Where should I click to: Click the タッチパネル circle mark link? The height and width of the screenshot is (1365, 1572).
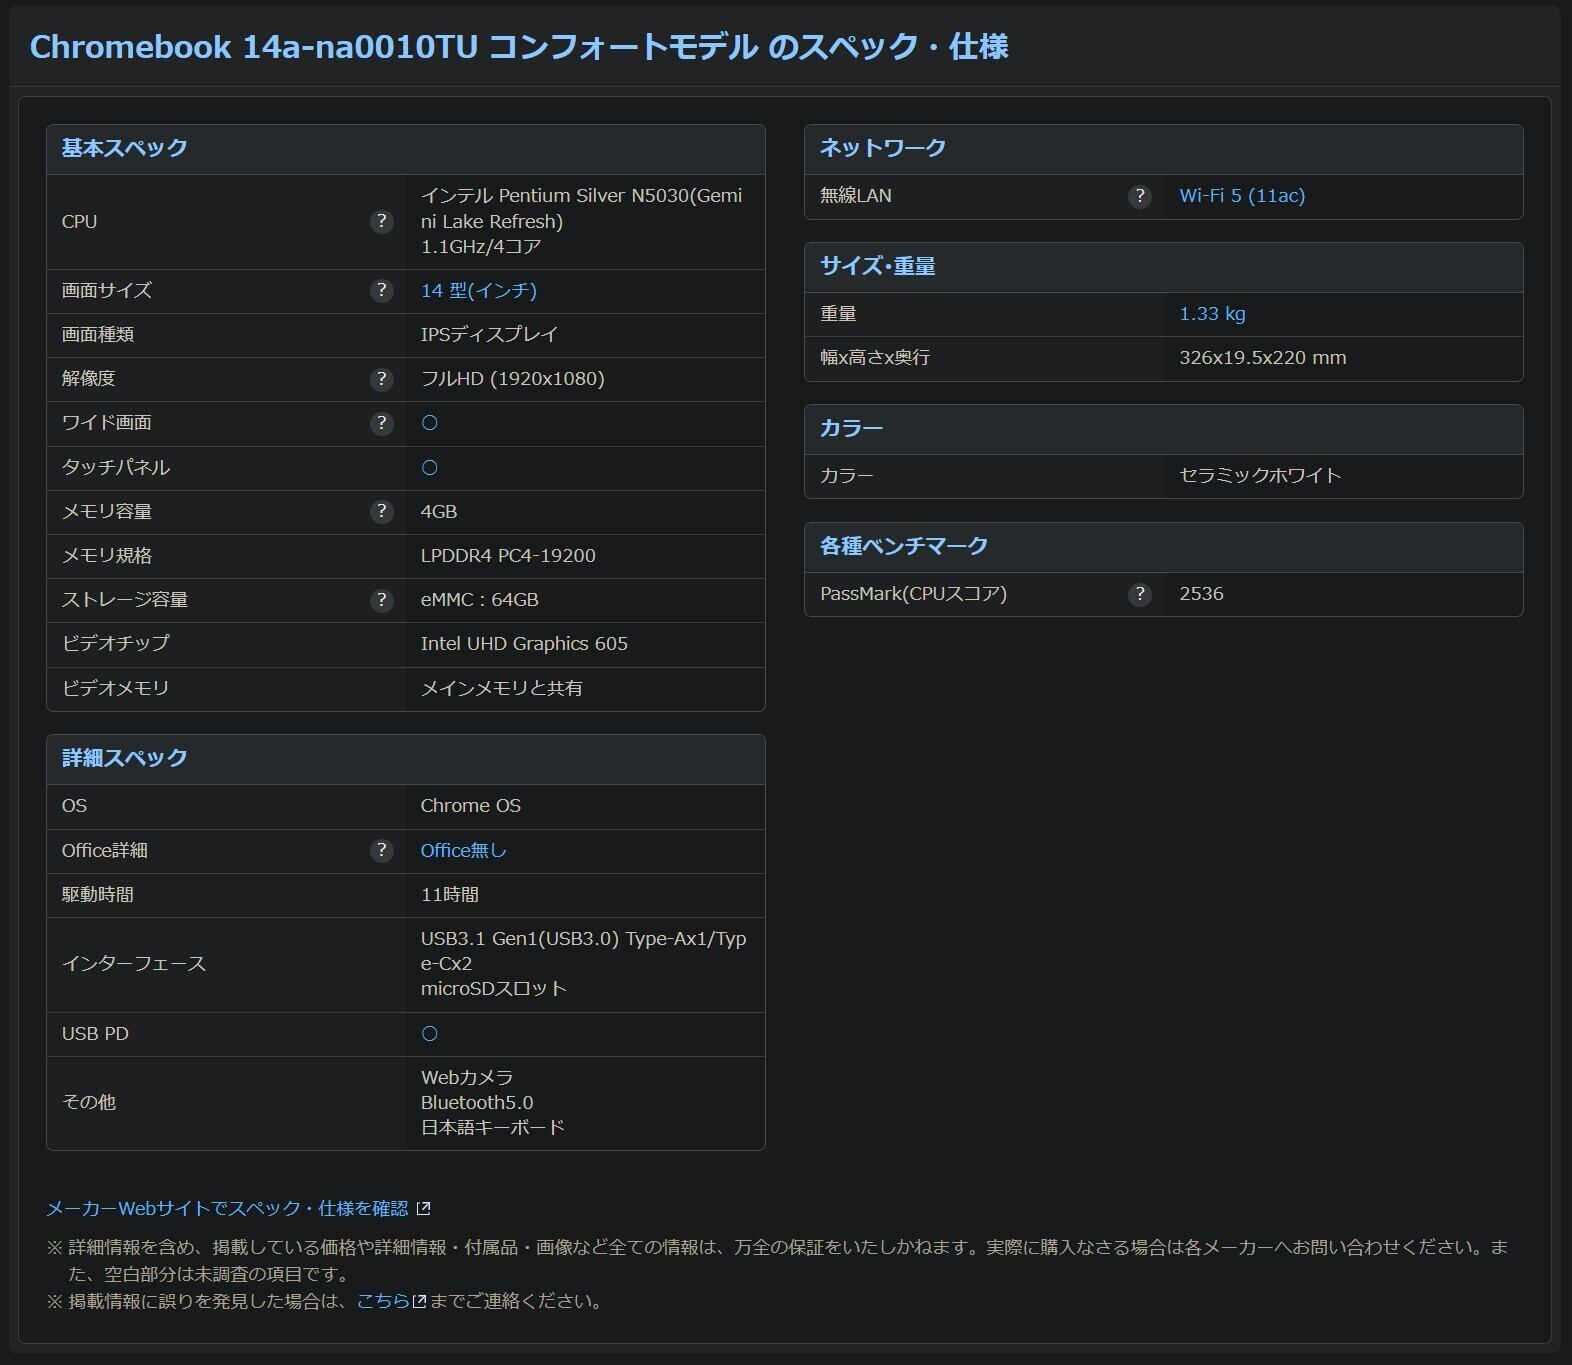[x=430, y=468]
